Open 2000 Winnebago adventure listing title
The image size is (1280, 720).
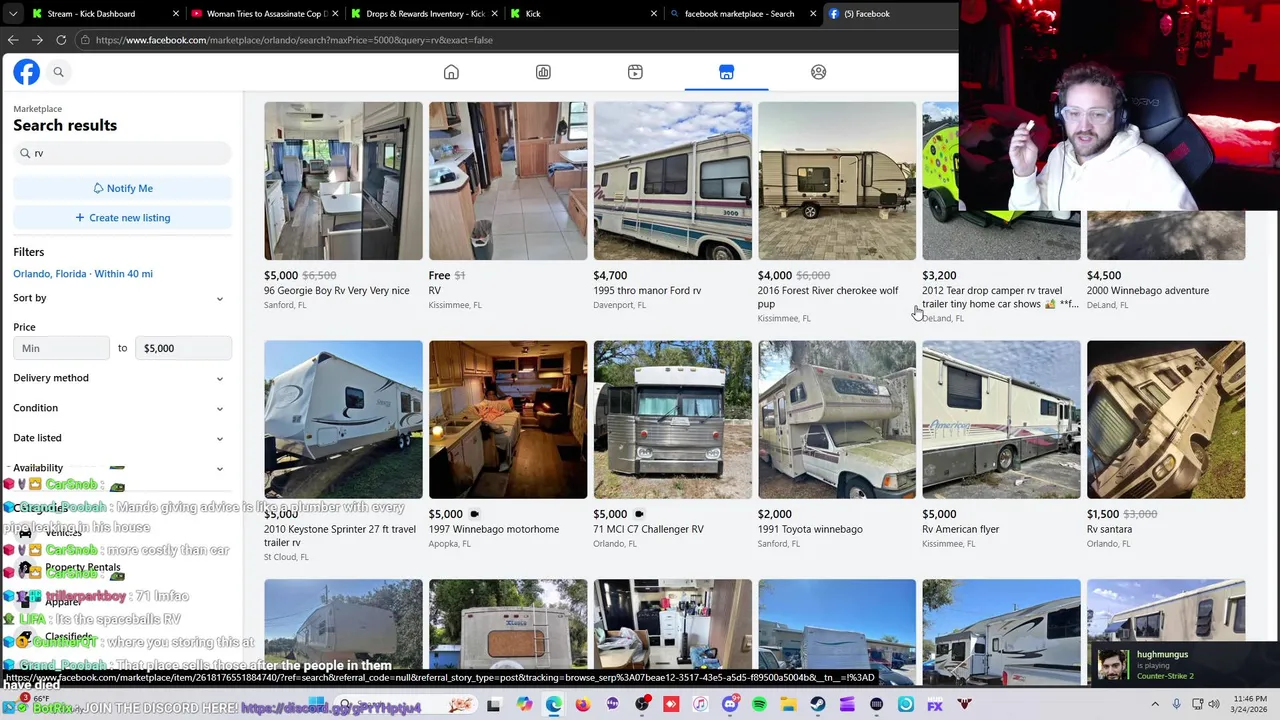click(1148, 291)
